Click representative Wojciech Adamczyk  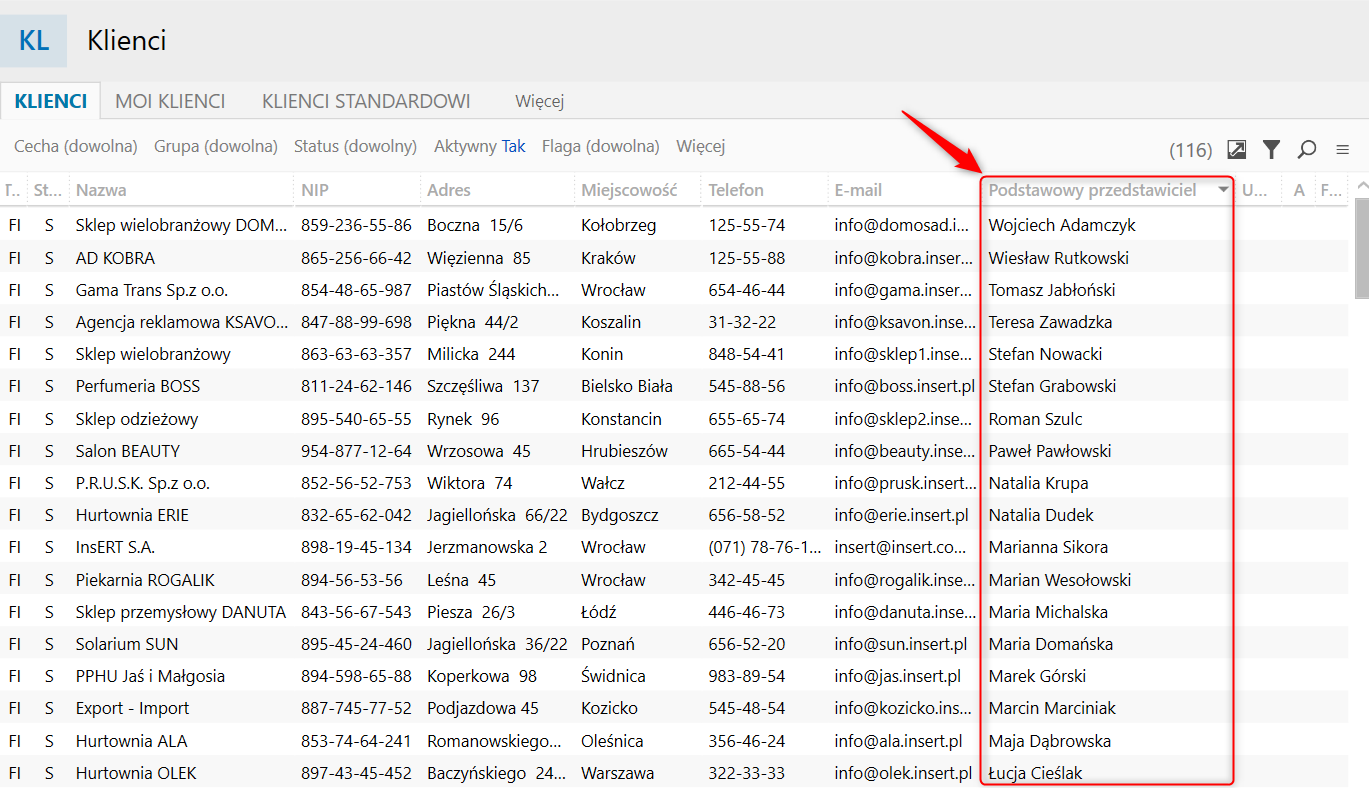click(x=1062, y=226)
